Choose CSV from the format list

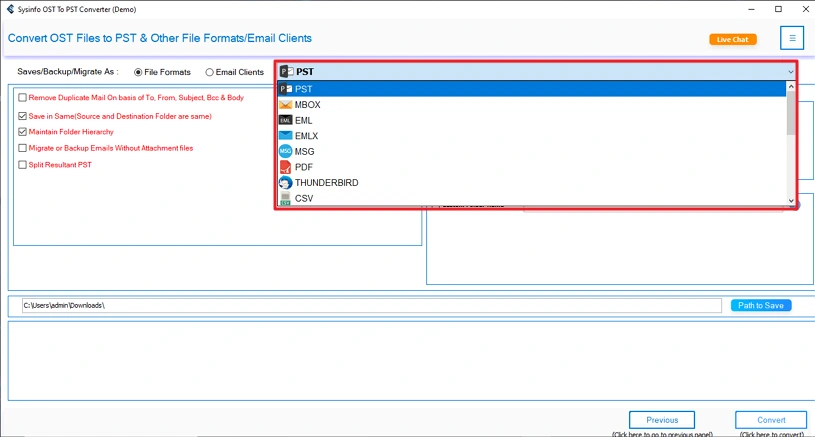[532, 198]
